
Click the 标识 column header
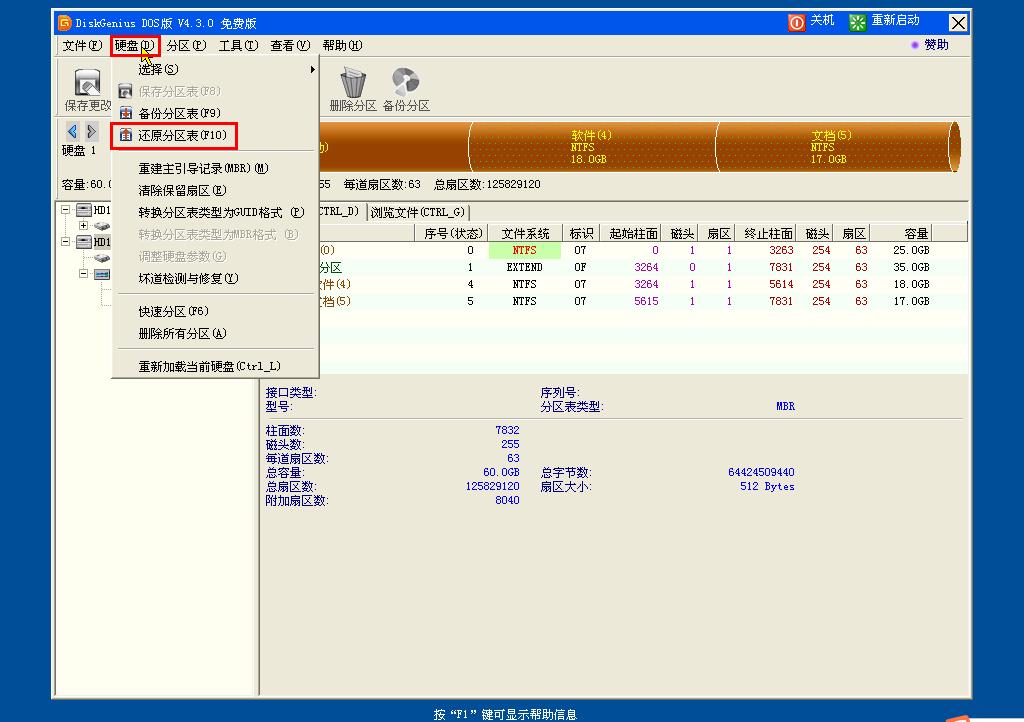click(581, 233)
